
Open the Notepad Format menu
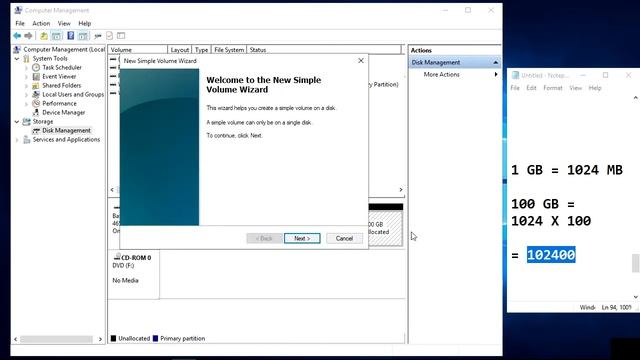click(553, 88)
